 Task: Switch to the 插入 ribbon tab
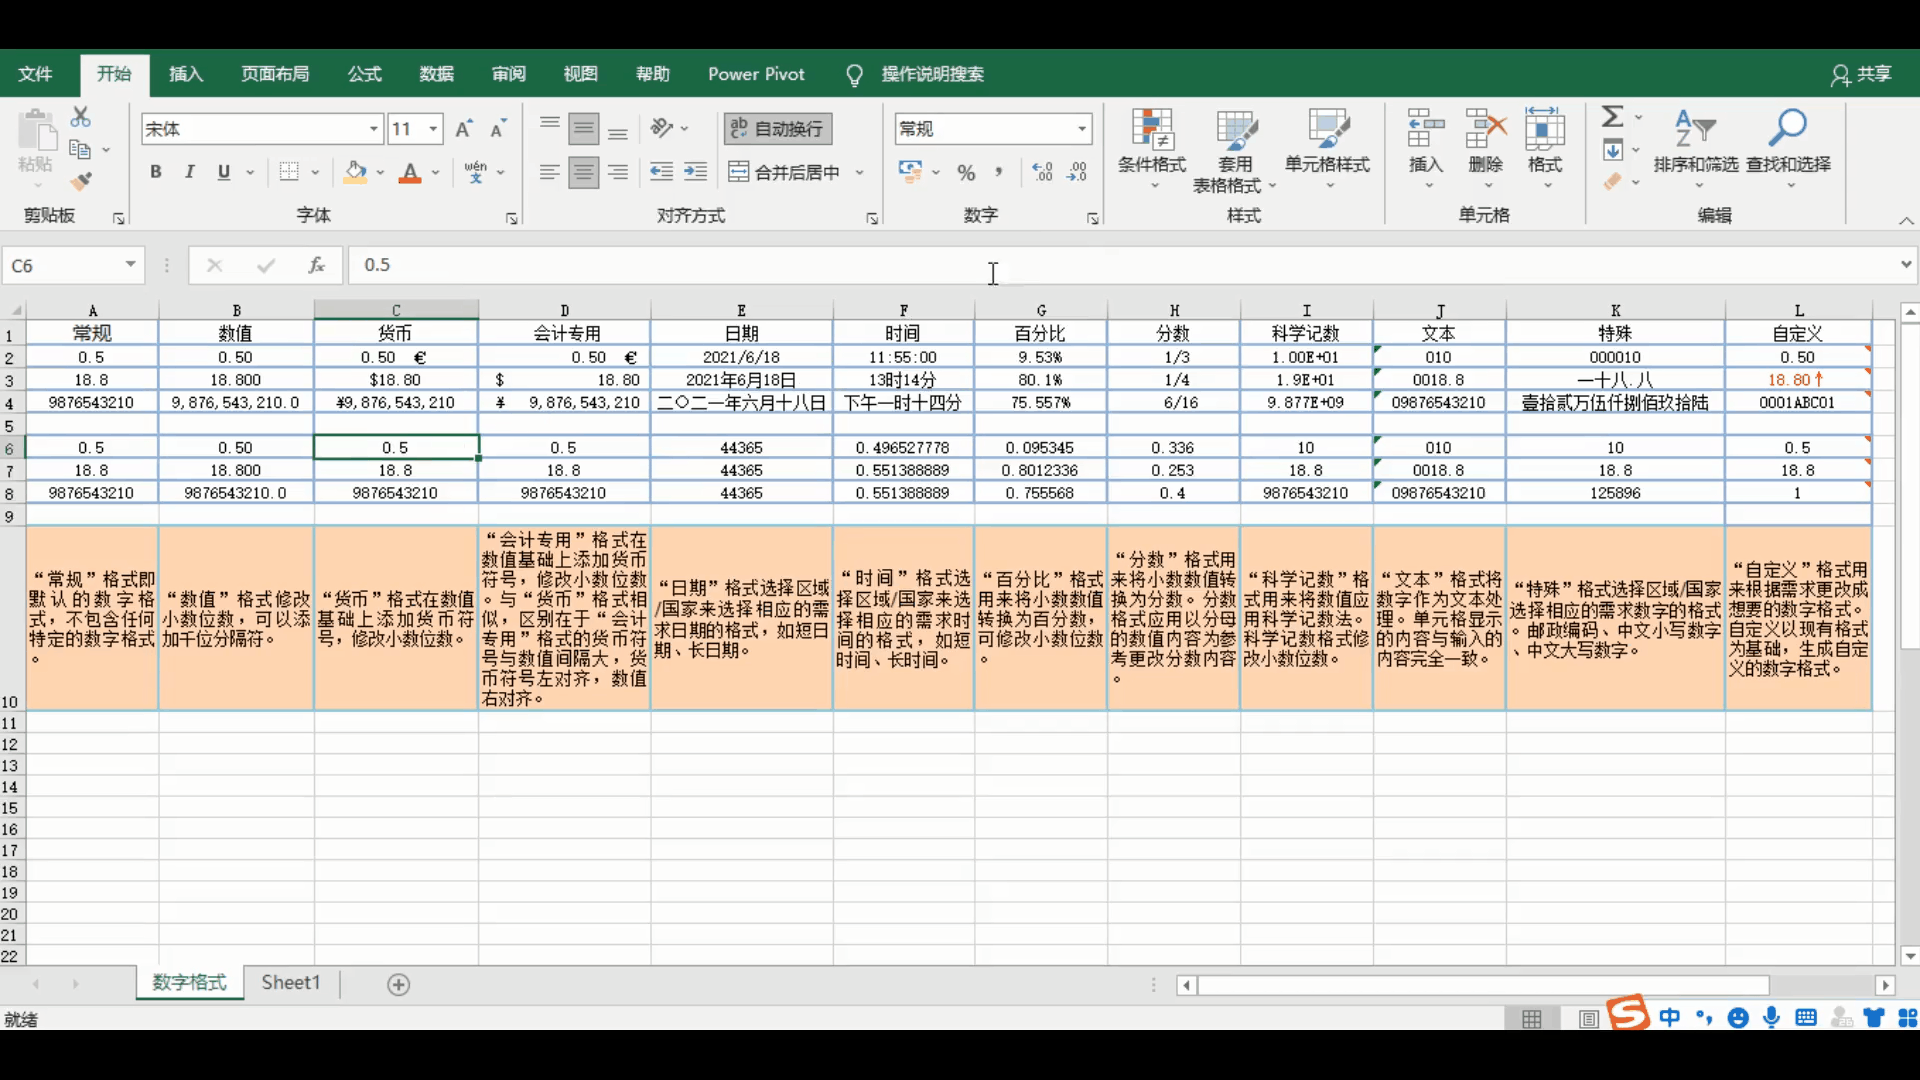coord(185,74)
